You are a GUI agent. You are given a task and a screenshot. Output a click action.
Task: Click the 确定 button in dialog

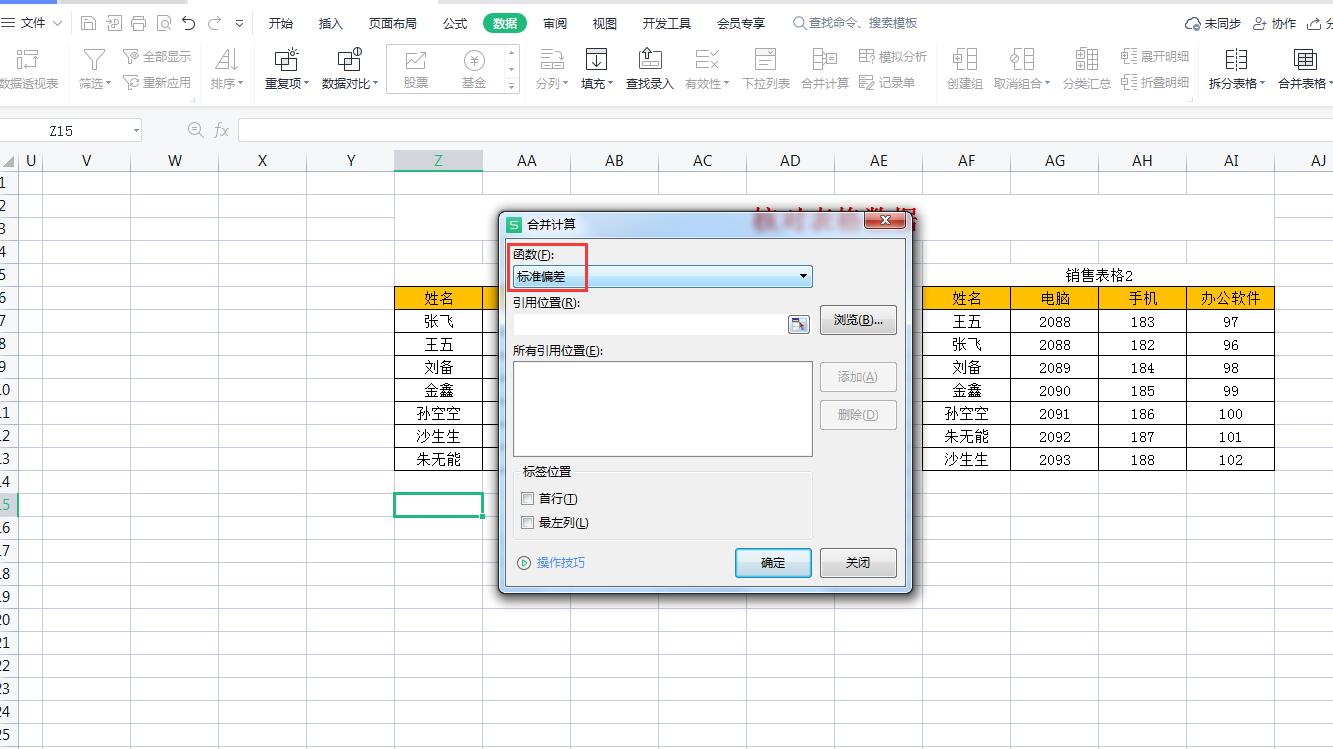click(x=773, y=563)
